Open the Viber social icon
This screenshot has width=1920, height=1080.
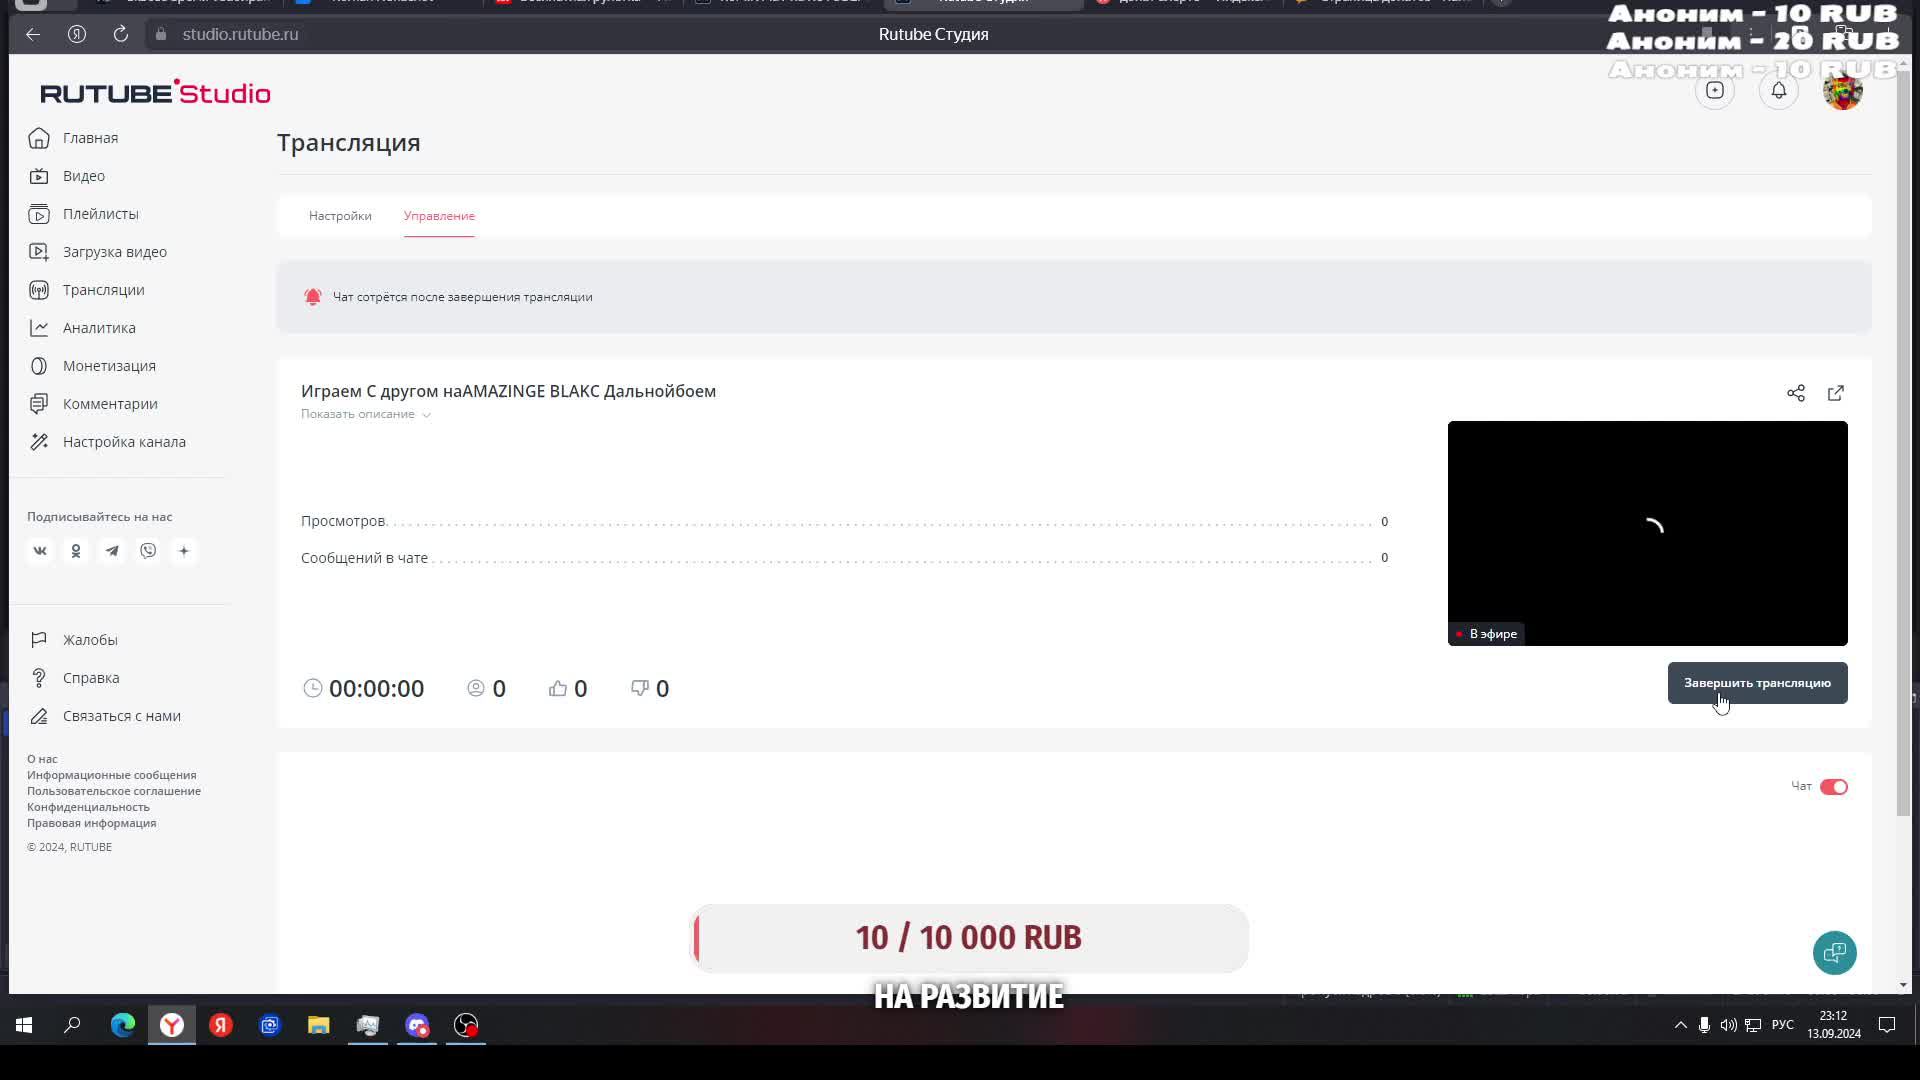tap(148, 551)
